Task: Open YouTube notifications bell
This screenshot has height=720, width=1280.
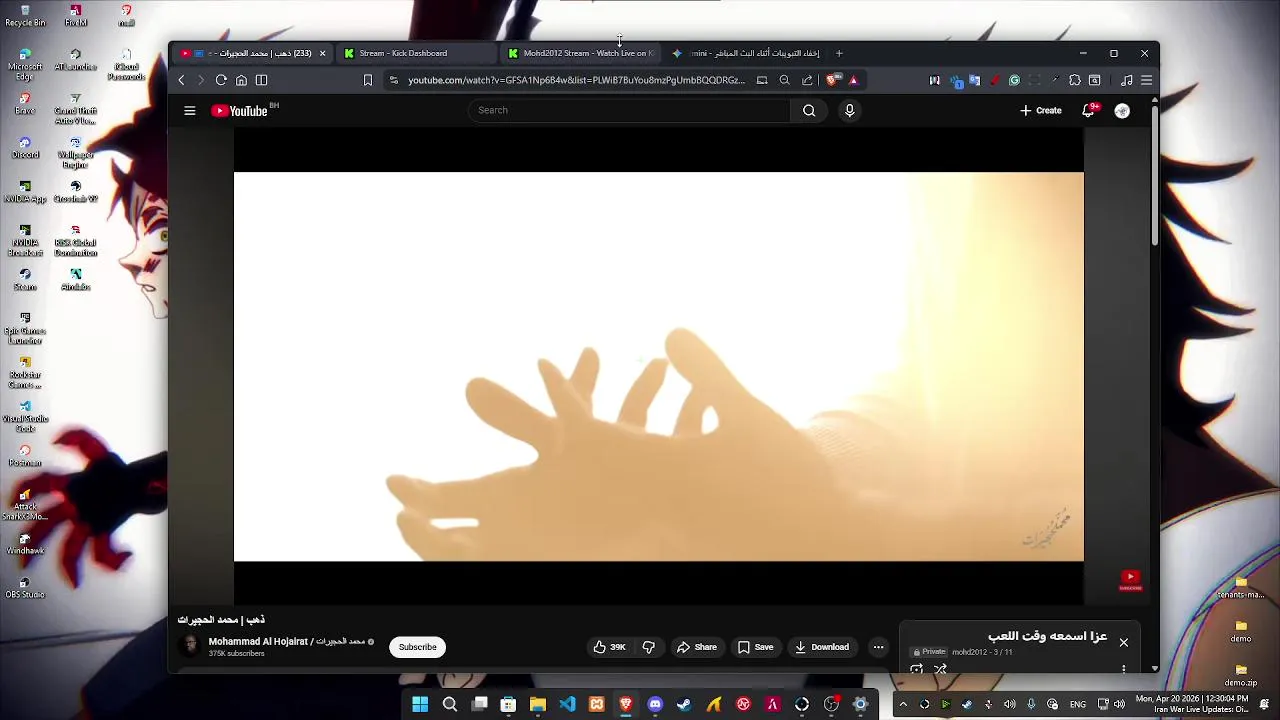Action: click(1088, 110)
